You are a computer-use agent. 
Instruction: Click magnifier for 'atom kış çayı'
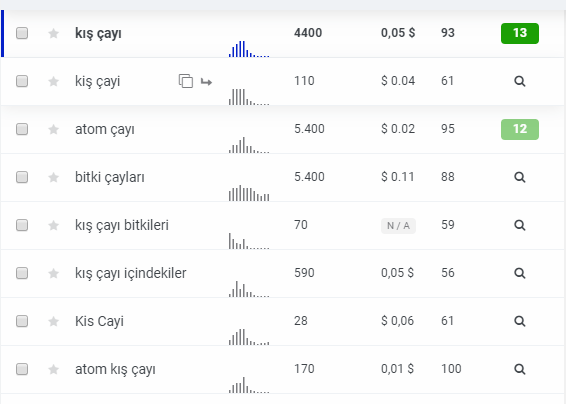coord(519,369)
